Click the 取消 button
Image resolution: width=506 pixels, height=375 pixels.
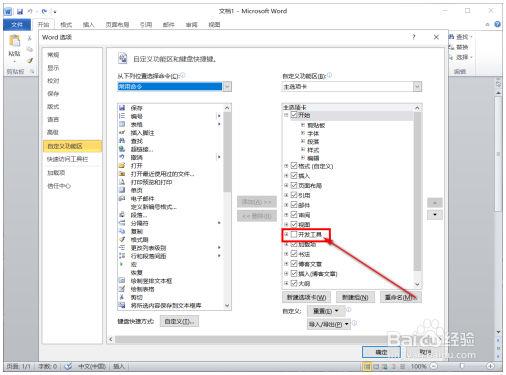(425, 352)
